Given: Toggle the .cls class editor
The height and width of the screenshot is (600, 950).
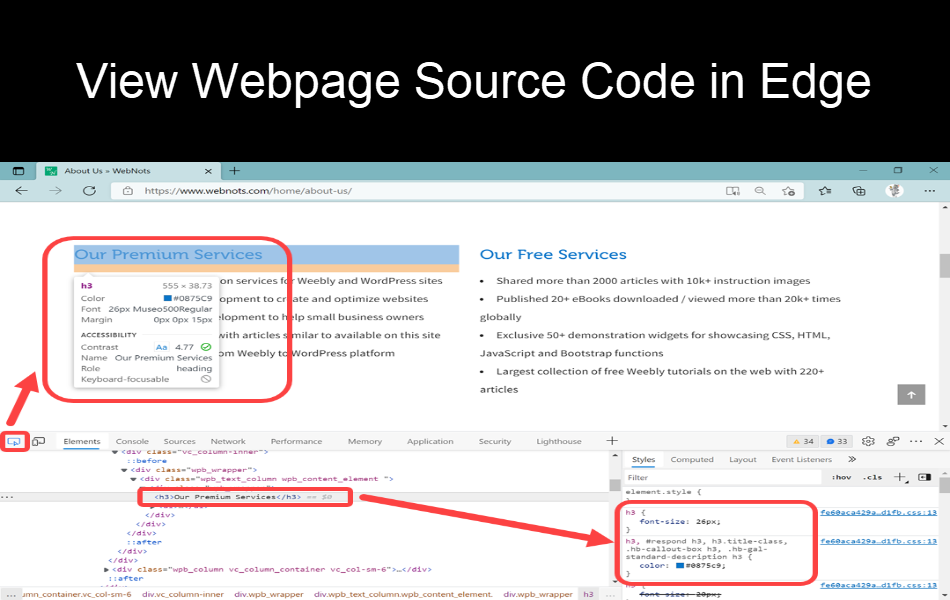Looking at the screenshot, I should [x=873, y=478].
